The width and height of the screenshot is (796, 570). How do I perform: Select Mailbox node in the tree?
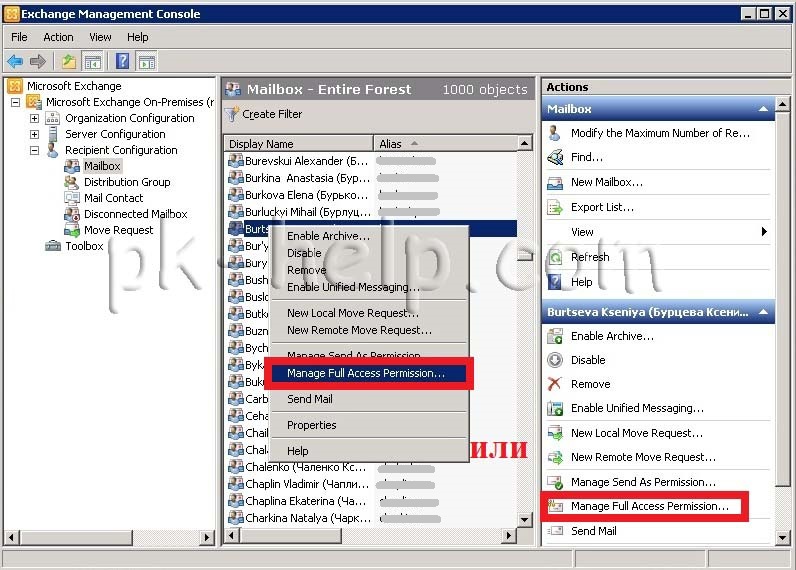[x=102, y=166]
